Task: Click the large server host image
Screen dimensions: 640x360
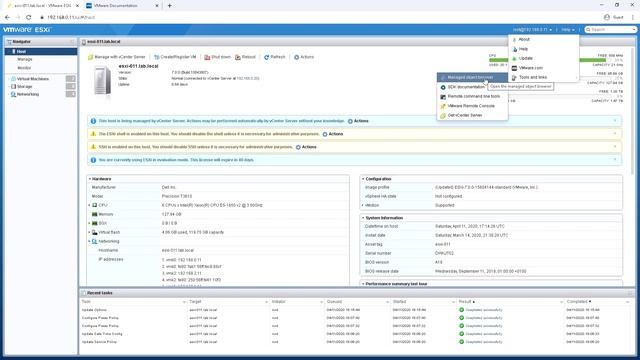Action: pos(102,81)
